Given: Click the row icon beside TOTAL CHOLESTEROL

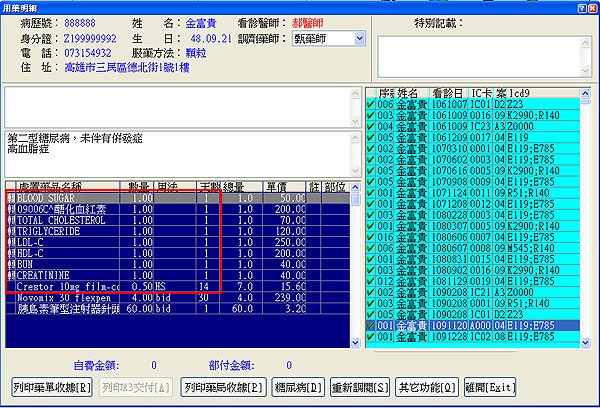Looking at the screenshot, I should (11, 220).
